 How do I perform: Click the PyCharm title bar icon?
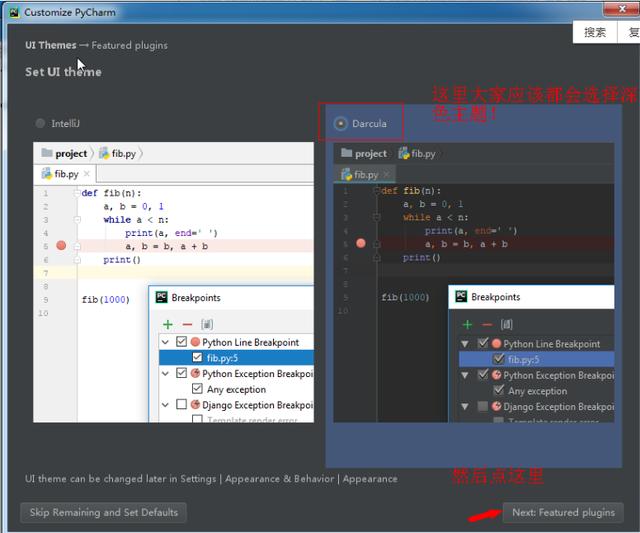click(x=14, y=12)
